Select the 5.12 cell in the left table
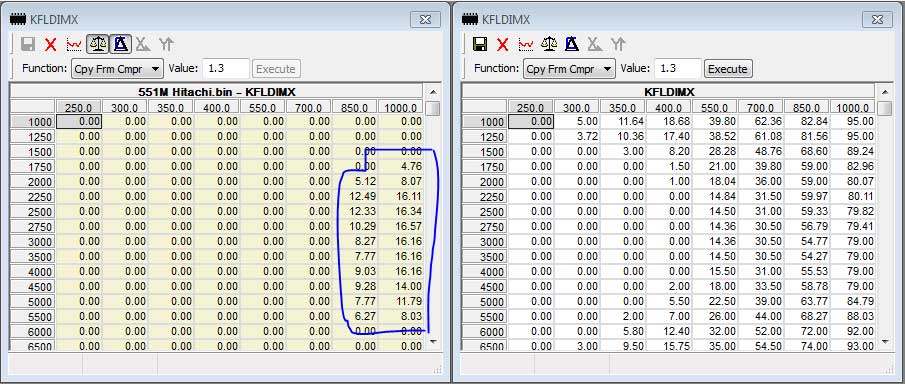The width and height of the screenshot is (905, 384). click(x=354, y=182)
